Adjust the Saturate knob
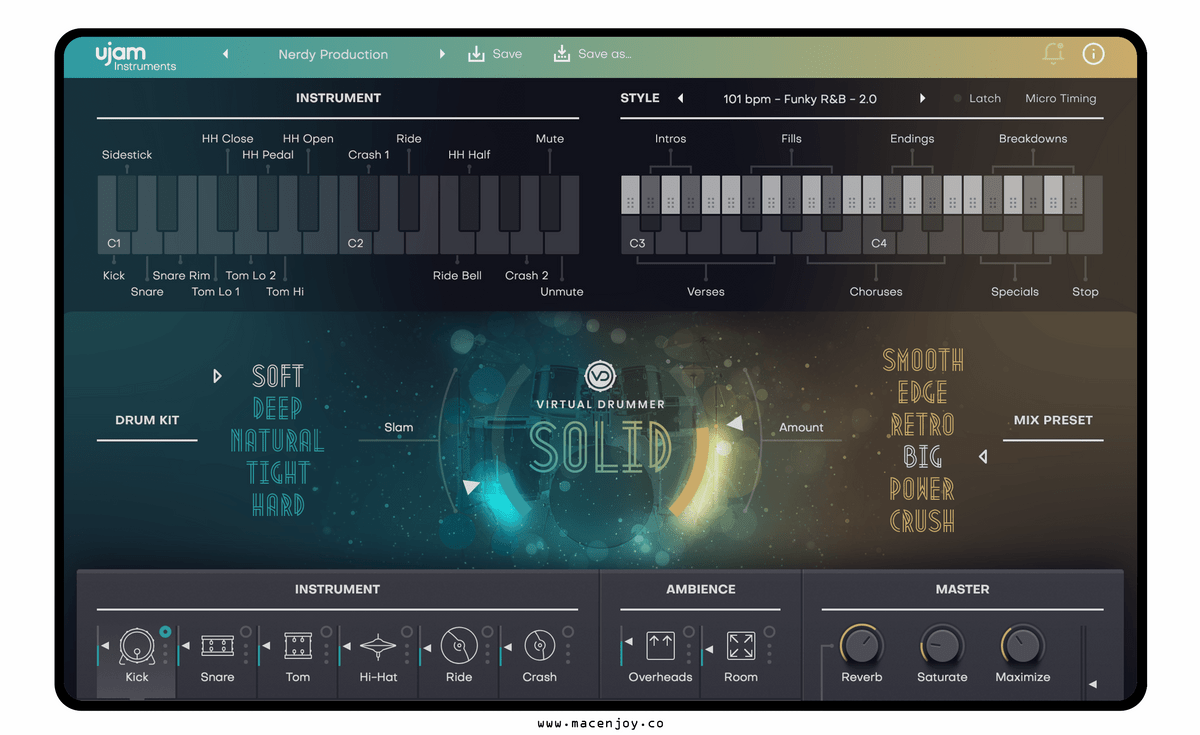This screenshot has width=1200, height=735. pos(942,646)
